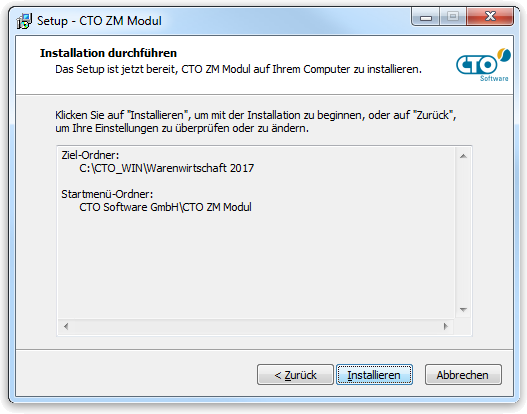Viewport: 527px width, 414px height.
Task: Click the Installation durchführen heading
Action: (108, 53)
